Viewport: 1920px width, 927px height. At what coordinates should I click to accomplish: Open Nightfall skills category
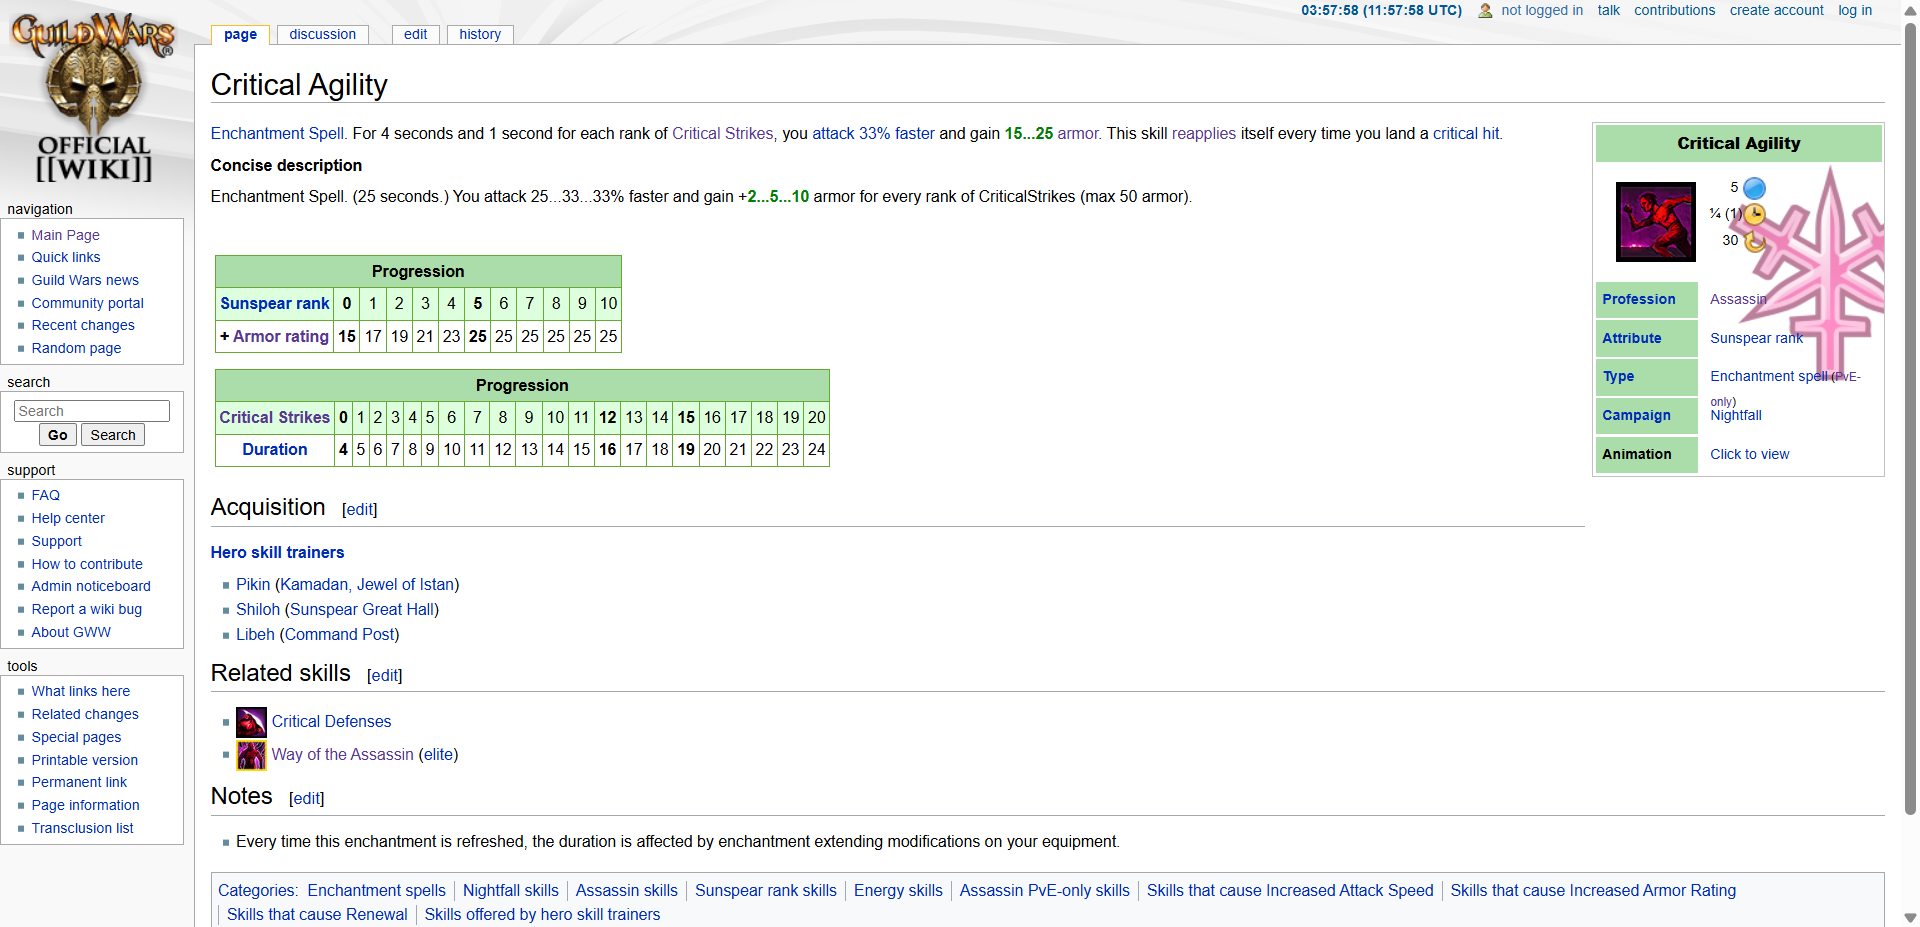click(510, 890)
